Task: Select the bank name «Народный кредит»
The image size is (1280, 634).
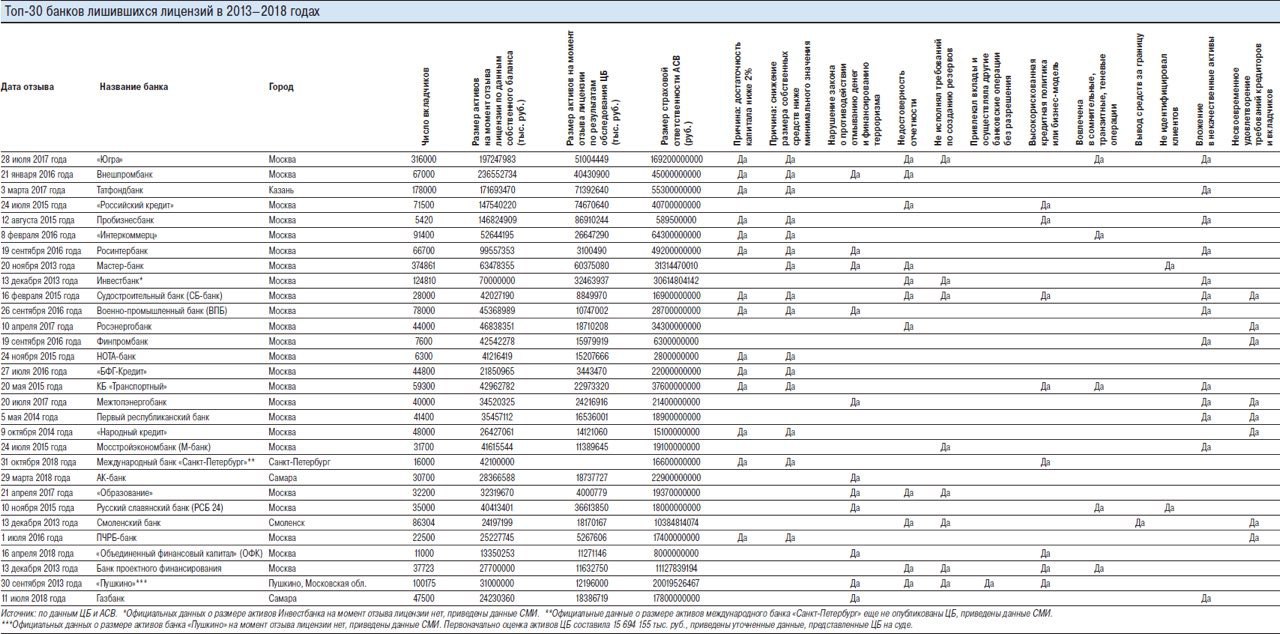Action: tap(131, 432)
